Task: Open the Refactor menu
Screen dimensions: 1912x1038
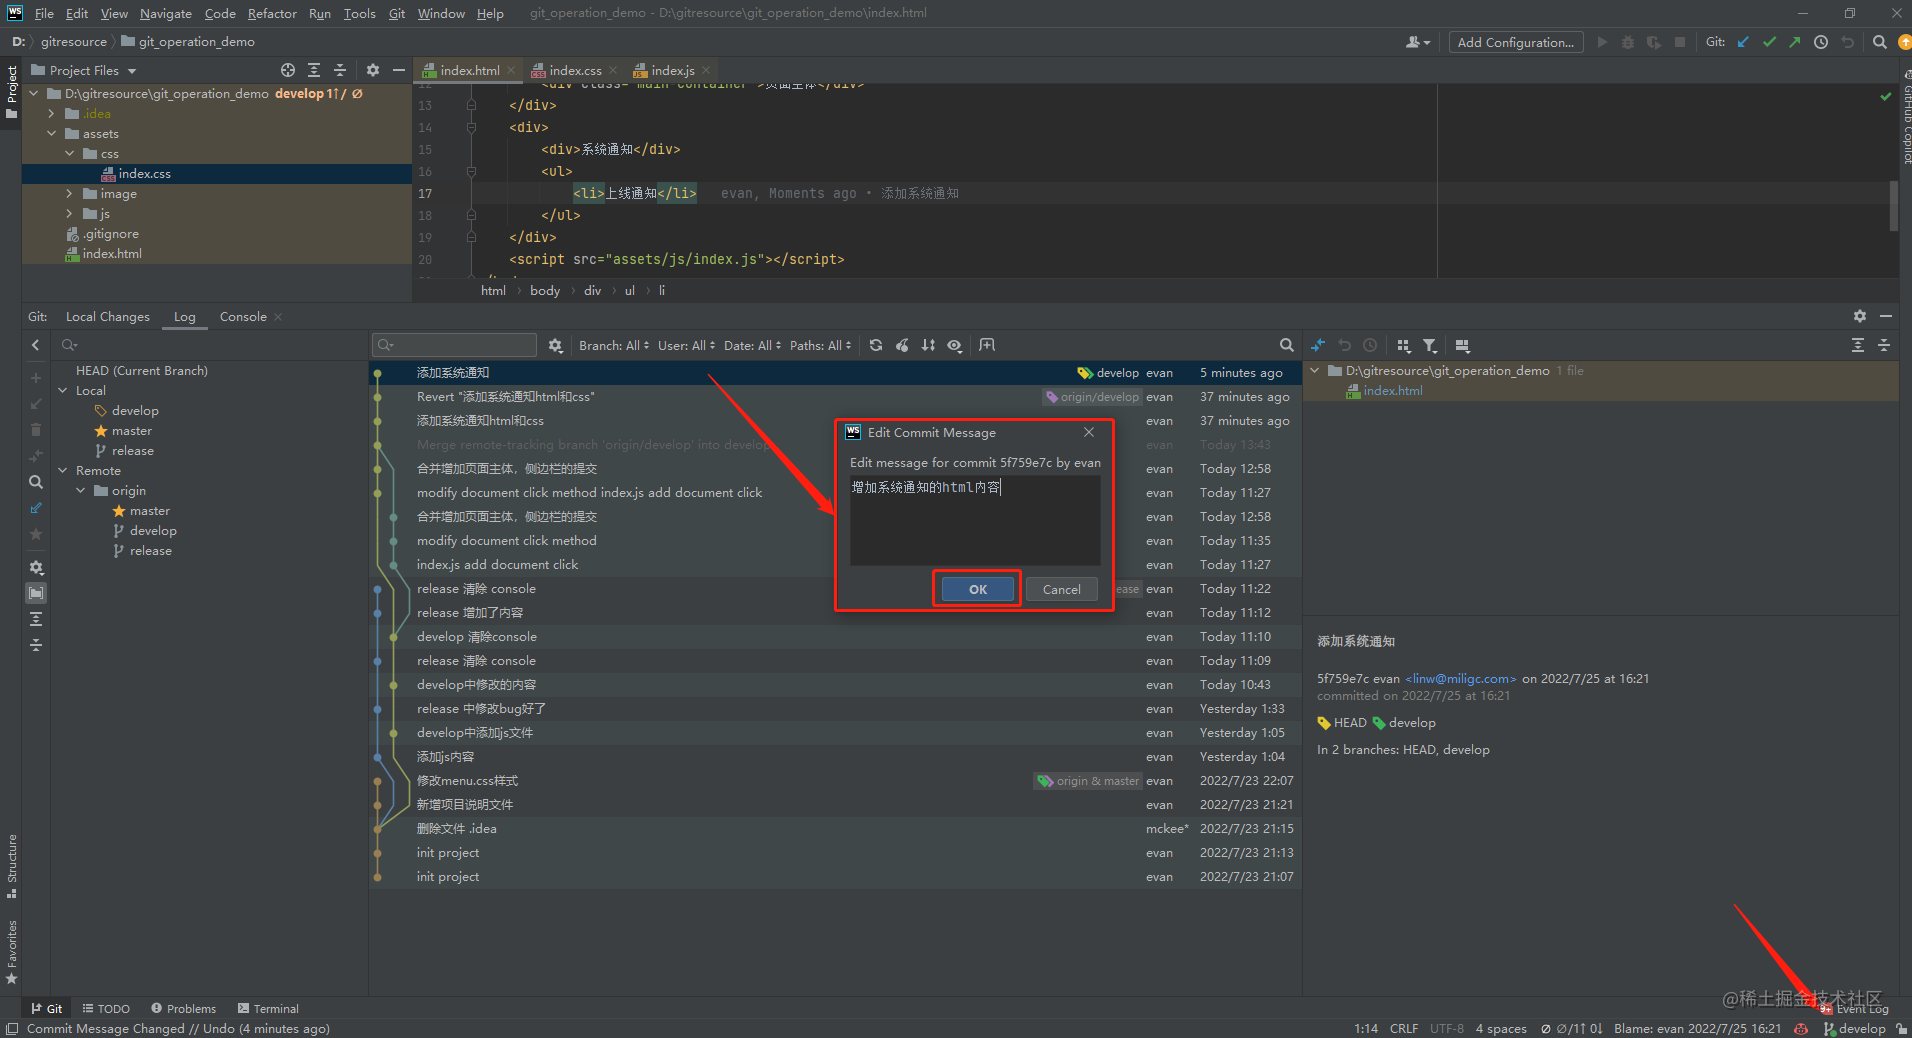Action: click(272, 13)
